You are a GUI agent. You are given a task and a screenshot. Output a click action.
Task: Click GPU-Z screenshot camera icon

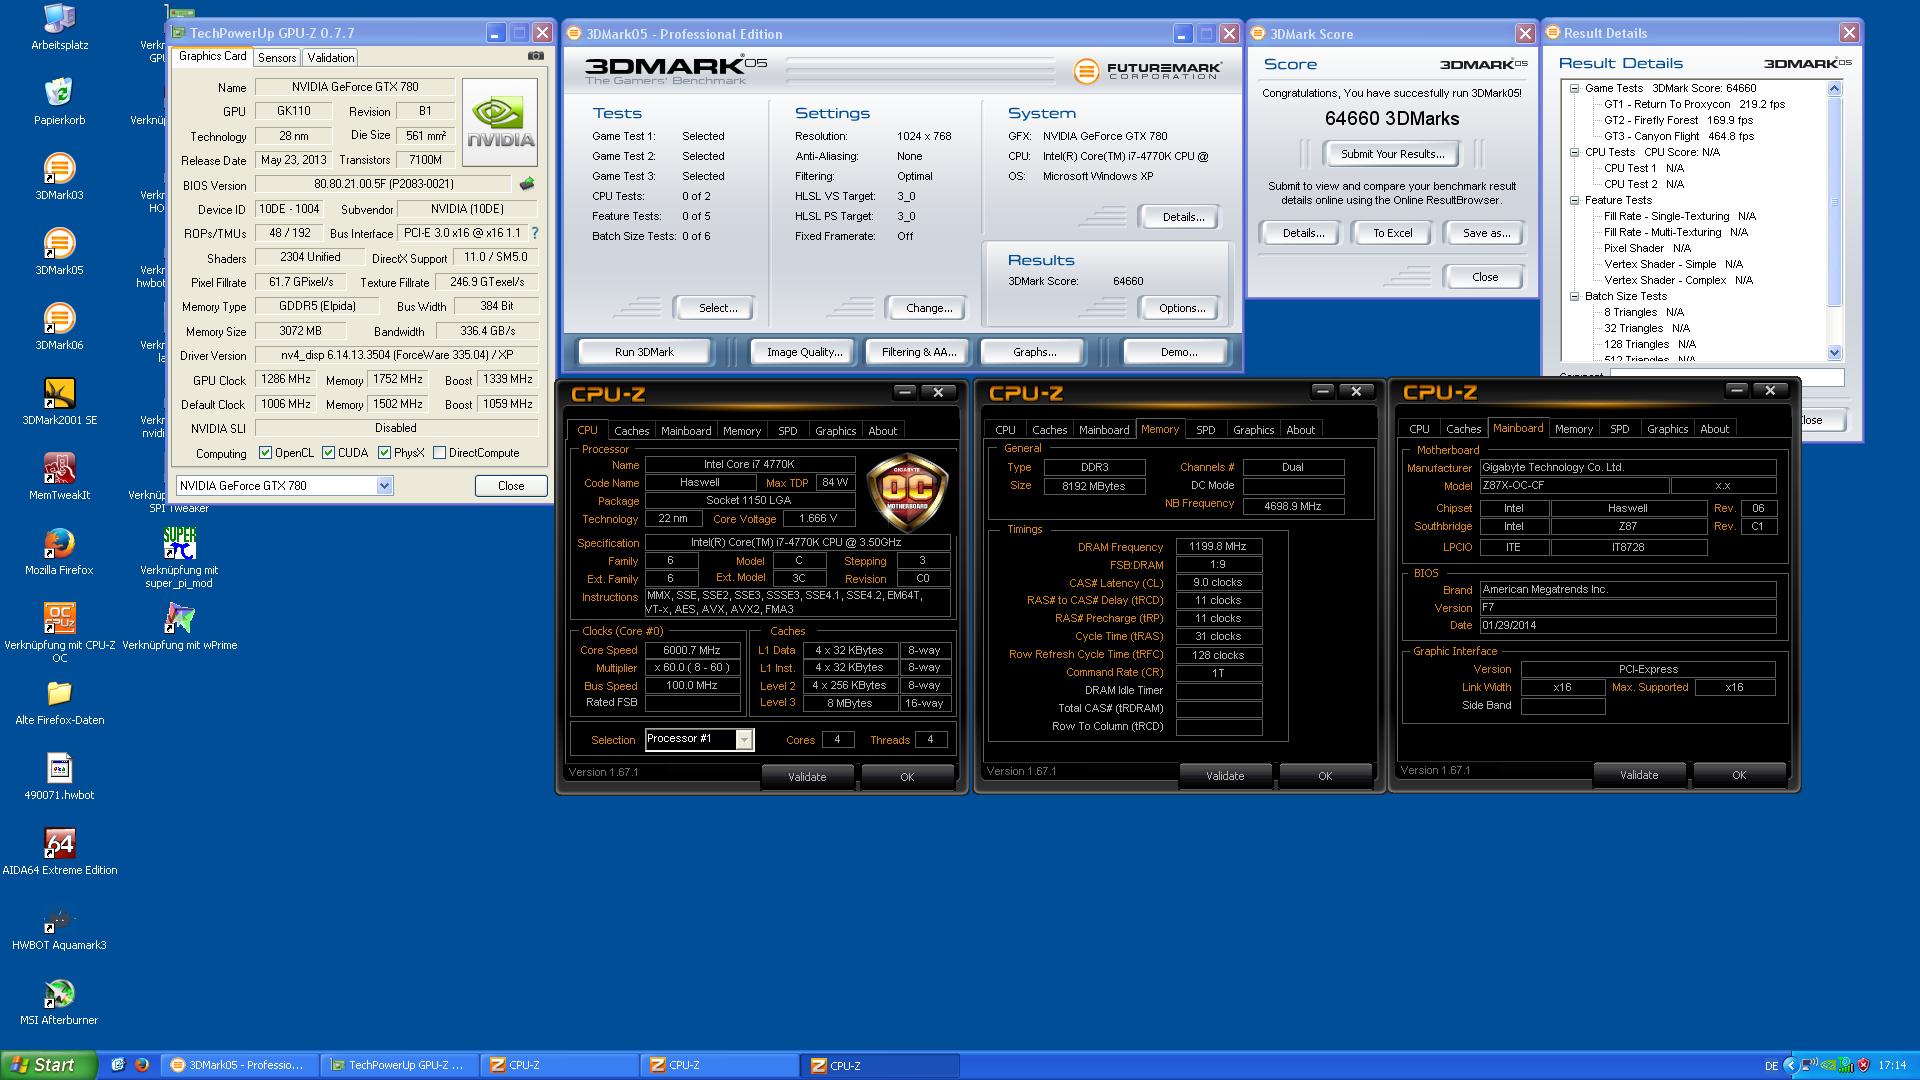(536, 56)
